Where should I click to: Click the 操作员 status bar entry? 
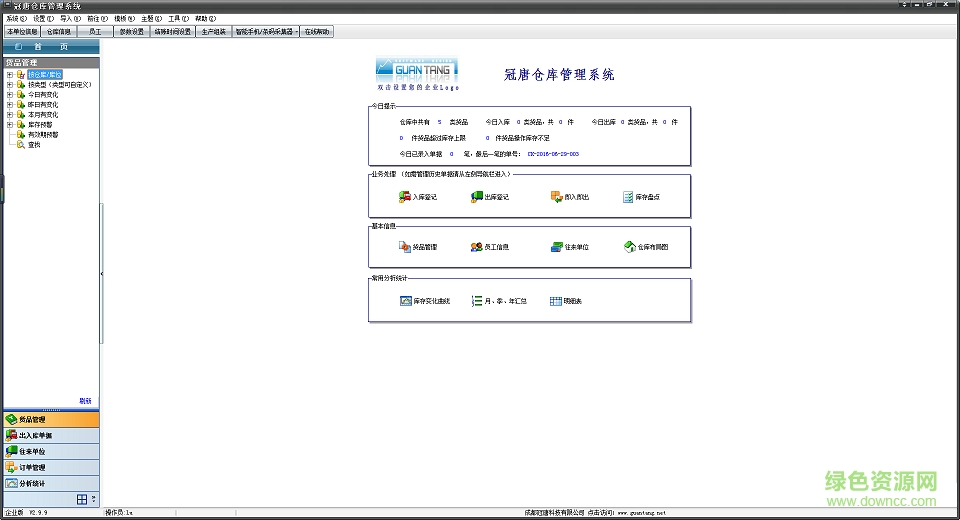(119, 513)
